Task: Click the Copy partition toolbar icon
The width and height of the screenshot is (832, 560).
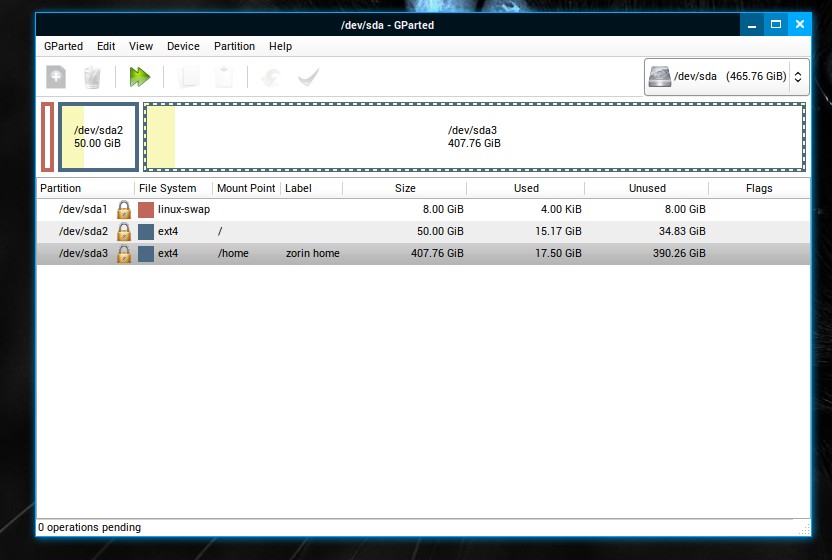Action: (x=189, y=77)
